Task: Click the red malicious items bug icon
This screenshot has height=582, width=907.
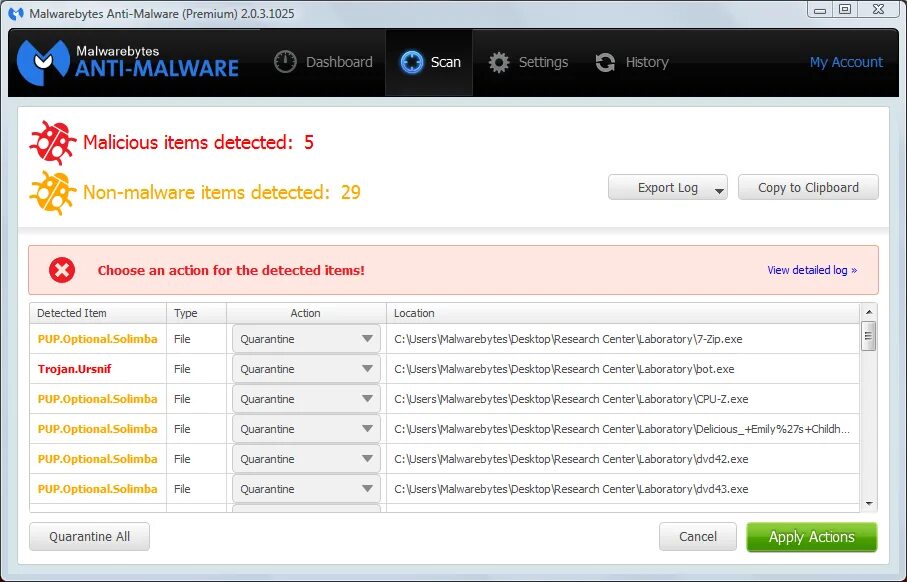Action: click(53, 142)
